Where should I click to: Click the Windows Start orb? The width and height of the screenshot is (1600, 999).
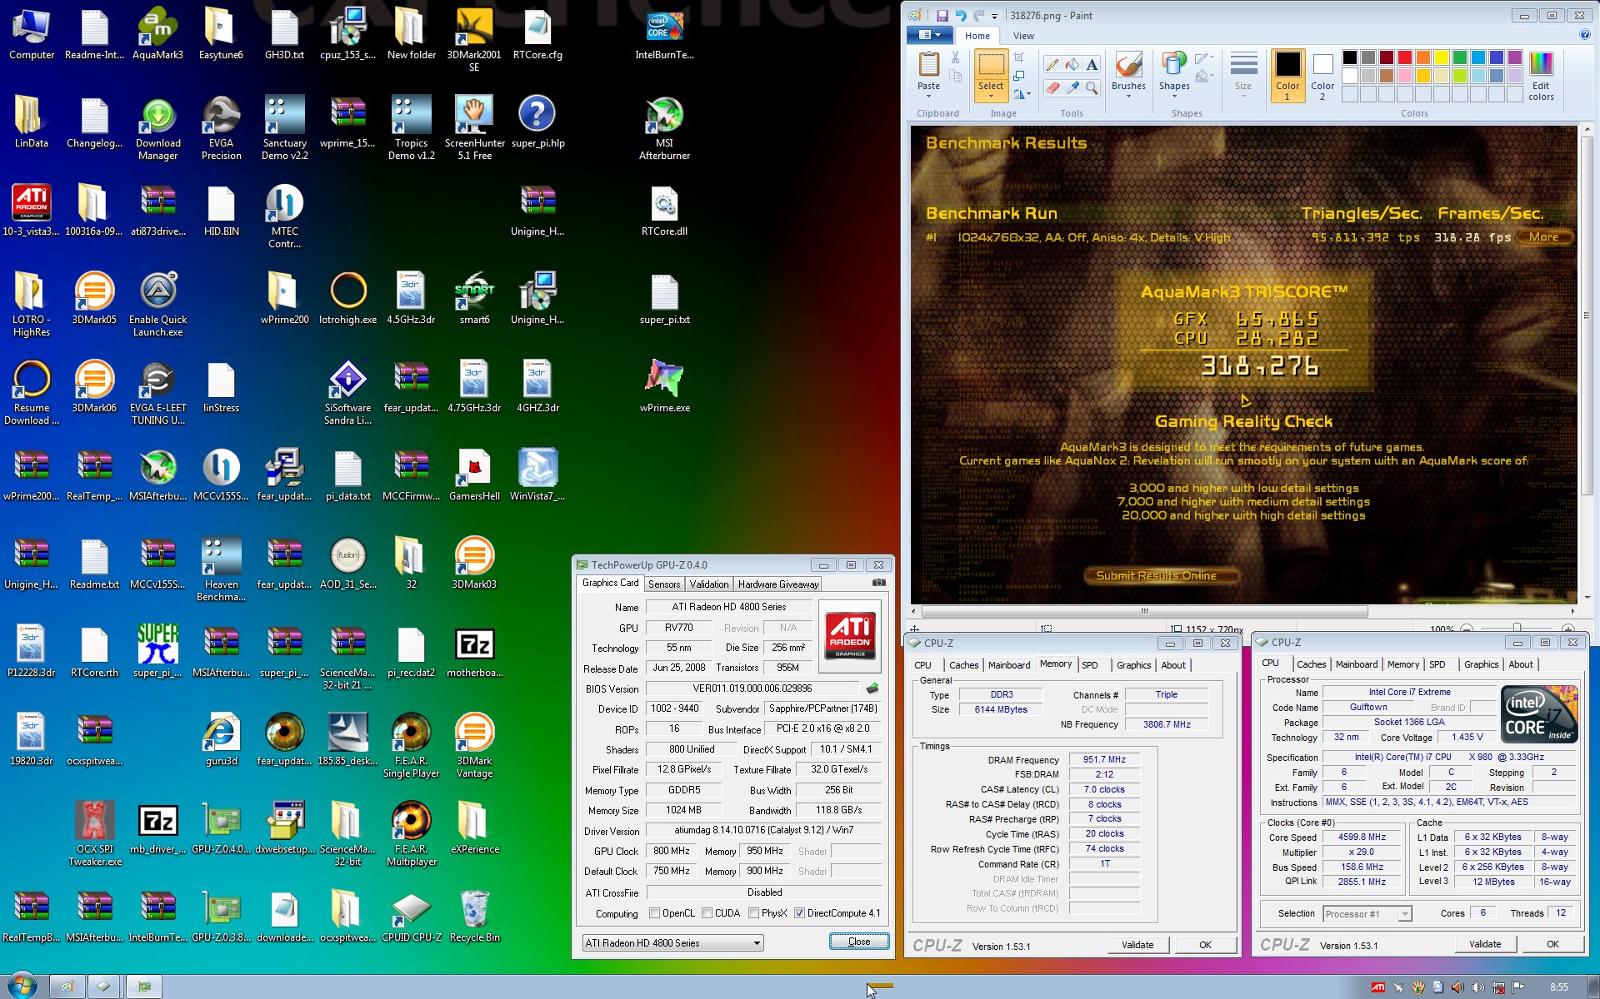(x=21, y=985)
